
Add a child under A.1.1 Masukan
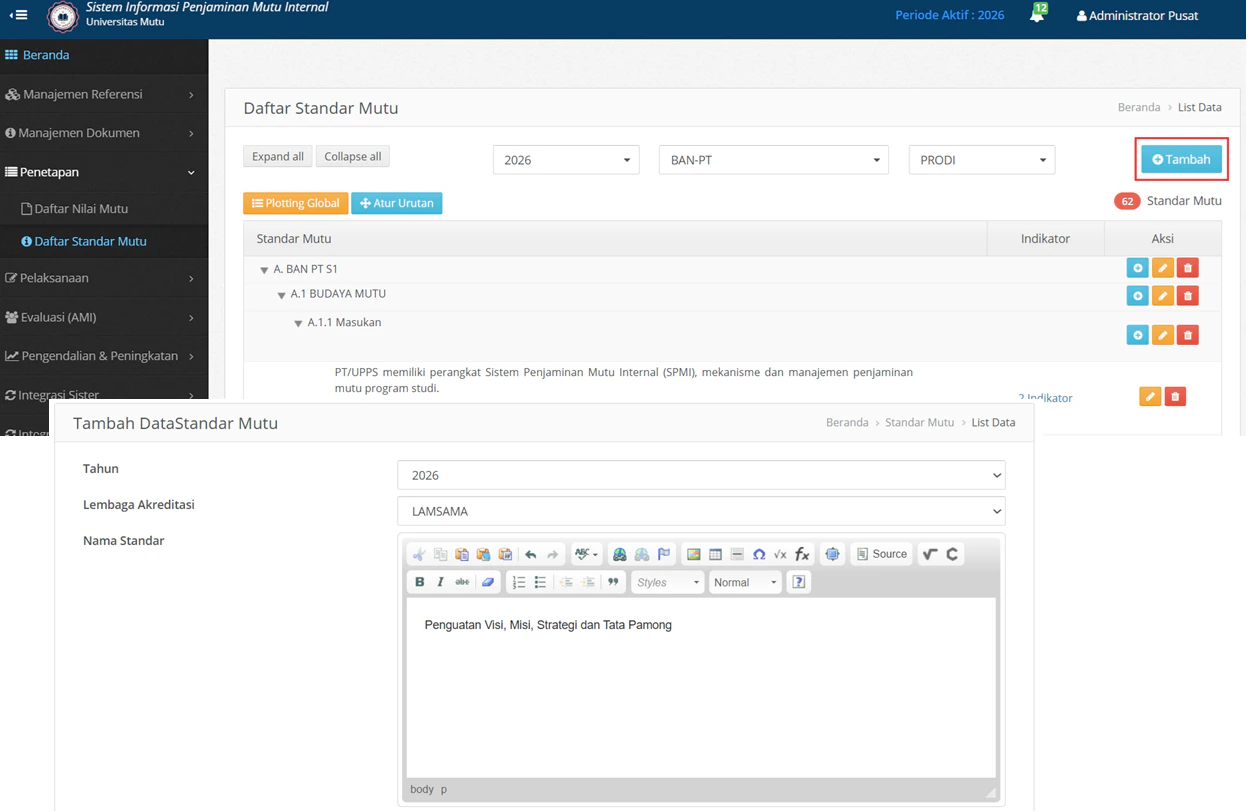1137,335
